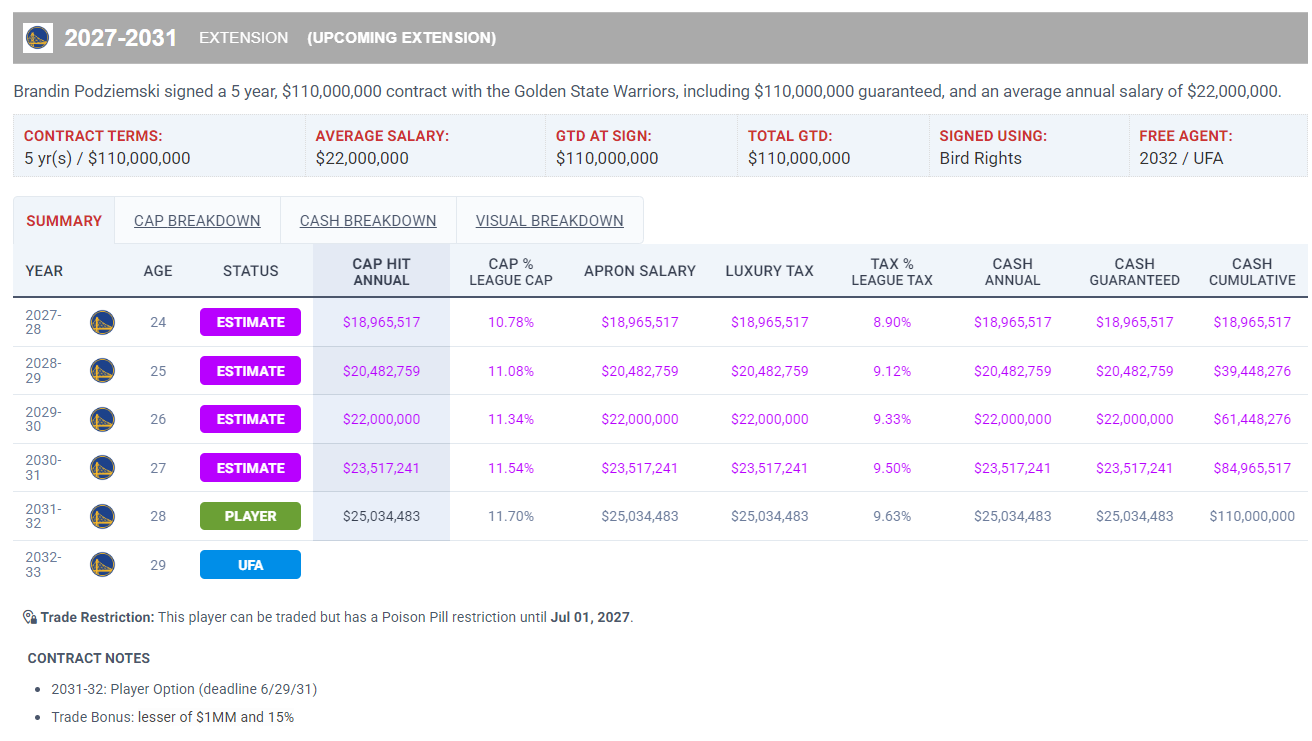Click the Warriors logo in the 2030-31 row
The height and width of the screenshot is (741, 1312).
point(102,468)
